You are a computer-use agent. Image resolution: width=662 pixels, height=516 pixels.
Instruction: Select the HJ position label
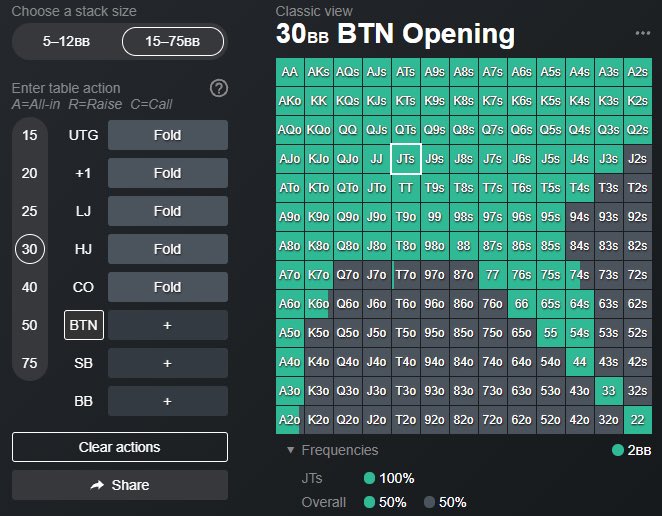[84, 249]
